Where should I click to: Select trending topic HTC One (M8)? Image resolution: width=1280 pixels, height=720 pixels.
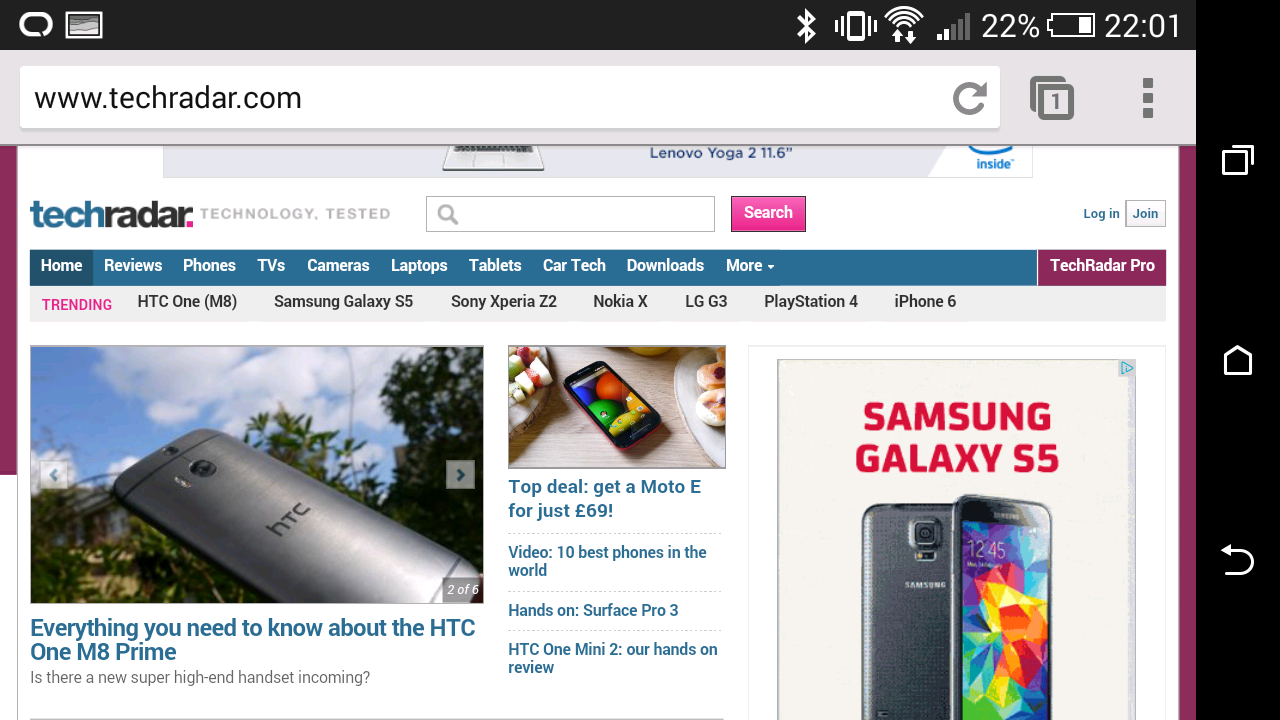tap(187, 302)
